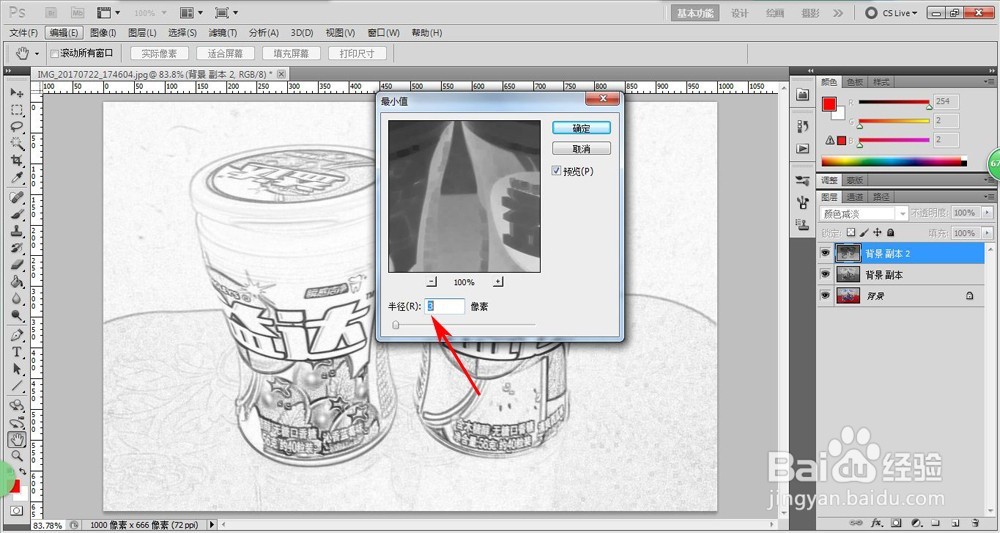Create a new layer icon
The width and height of the screenshot is (1000, 533).
[955, 523]
